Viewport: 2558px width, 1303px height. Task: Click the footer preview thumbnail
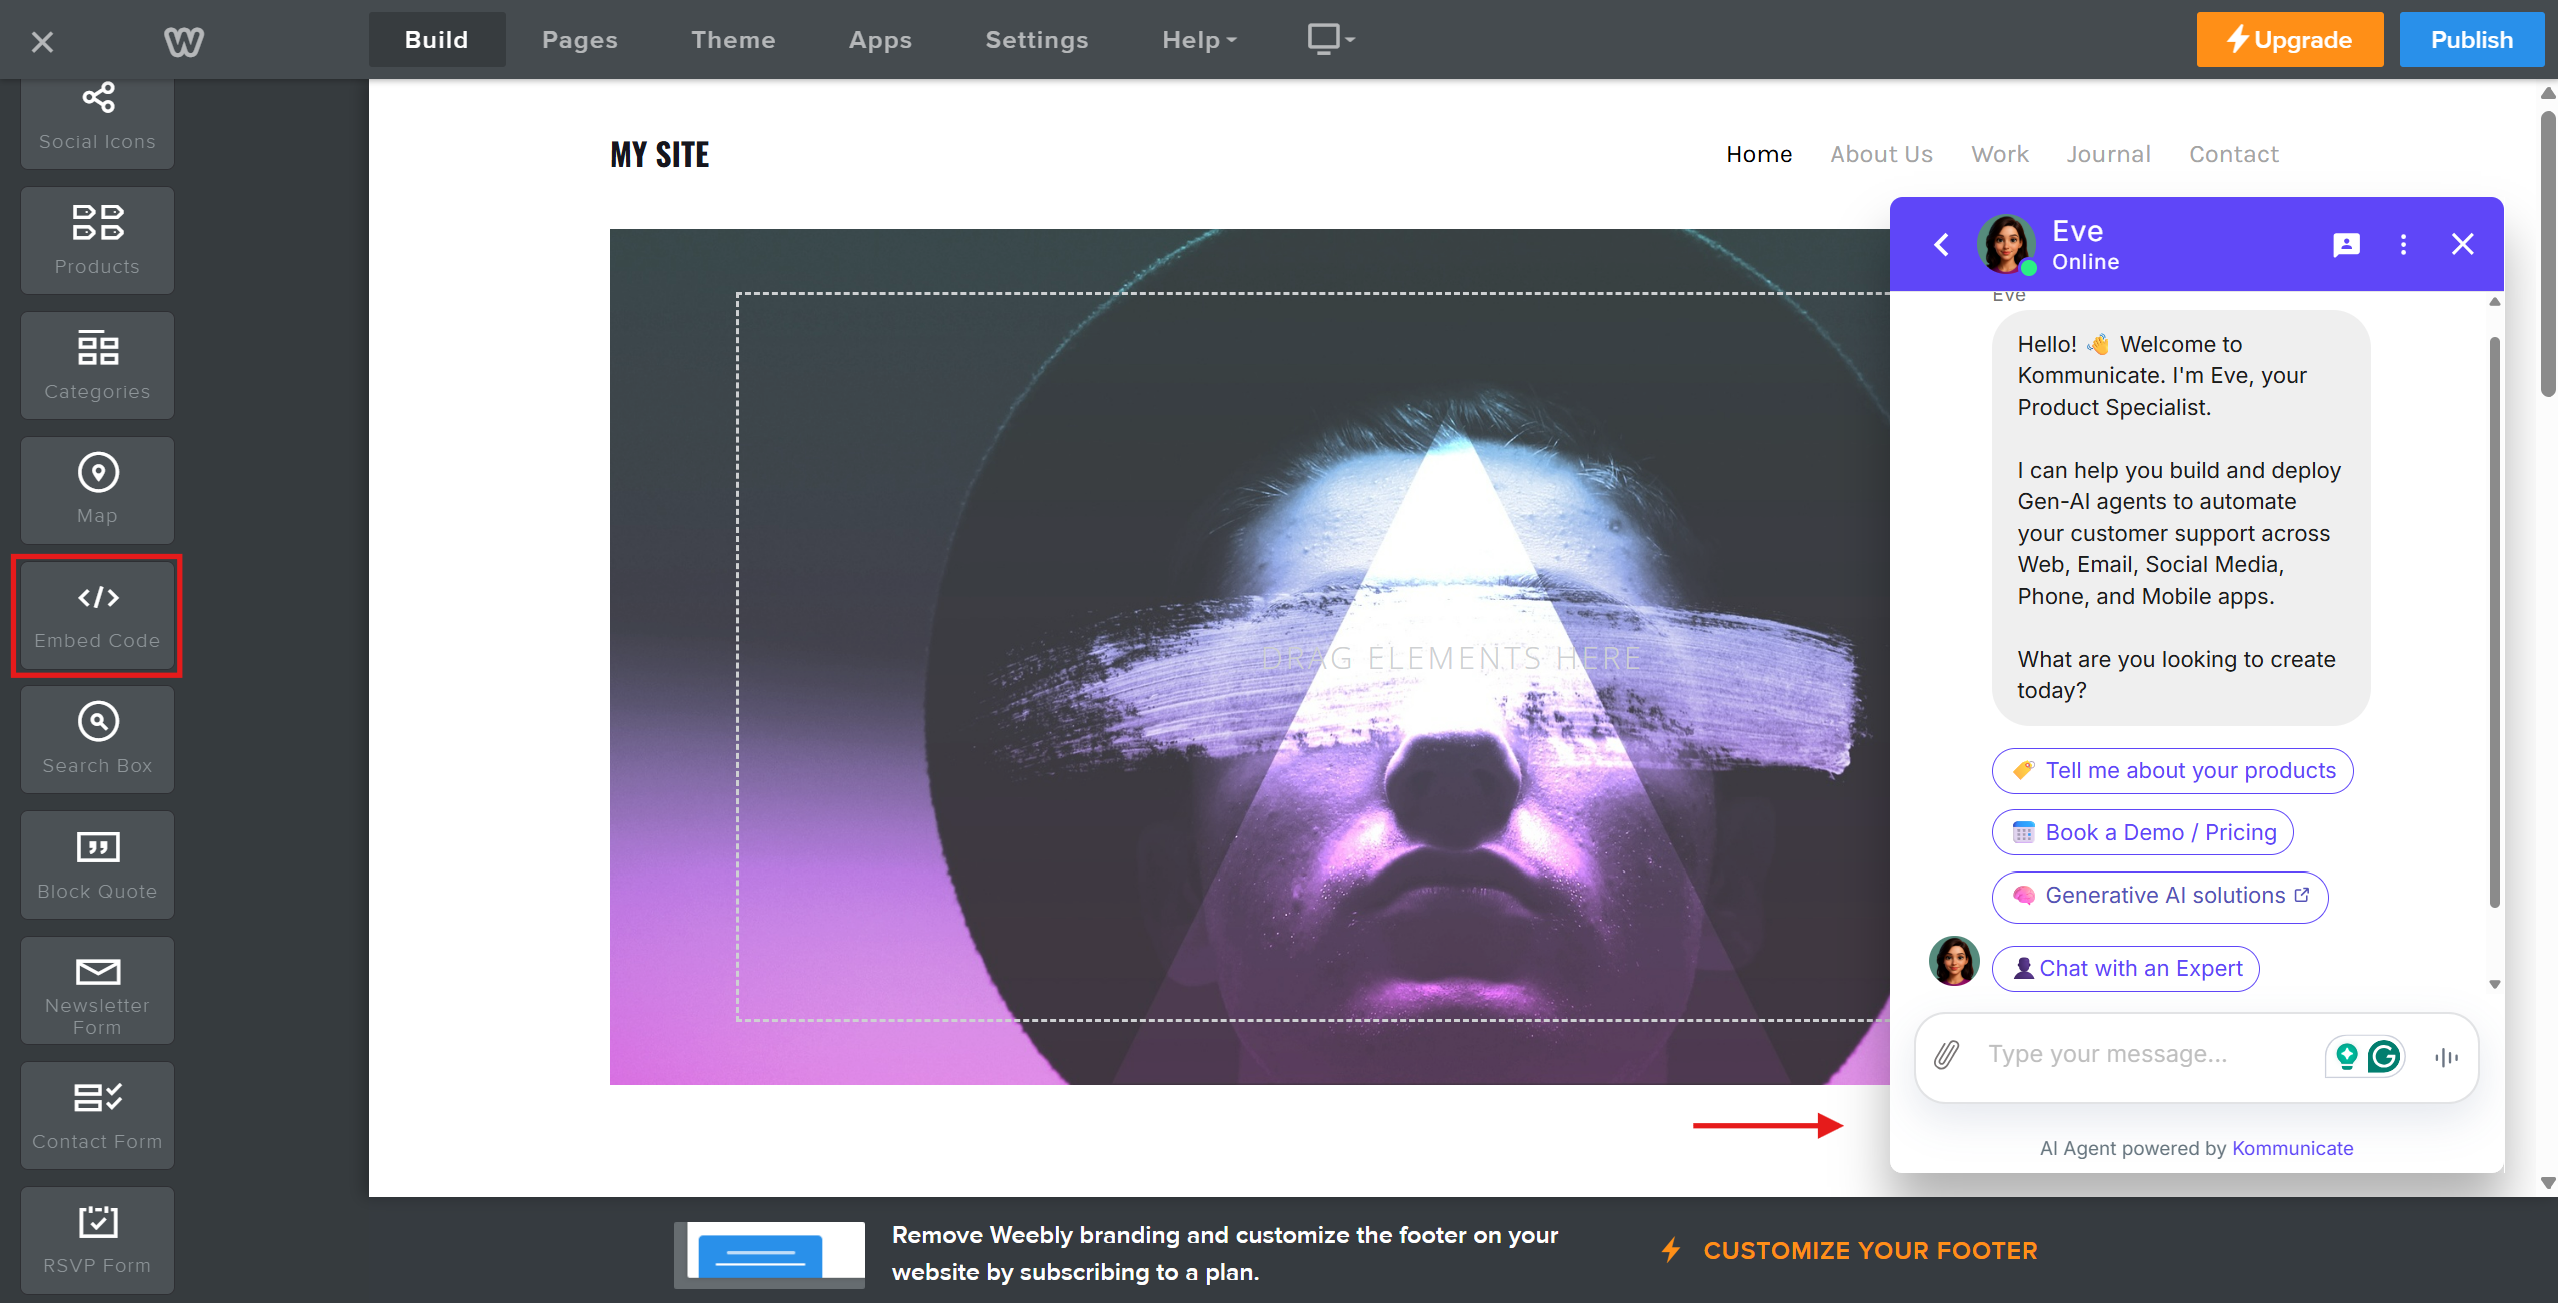[x=769, y=1254]
